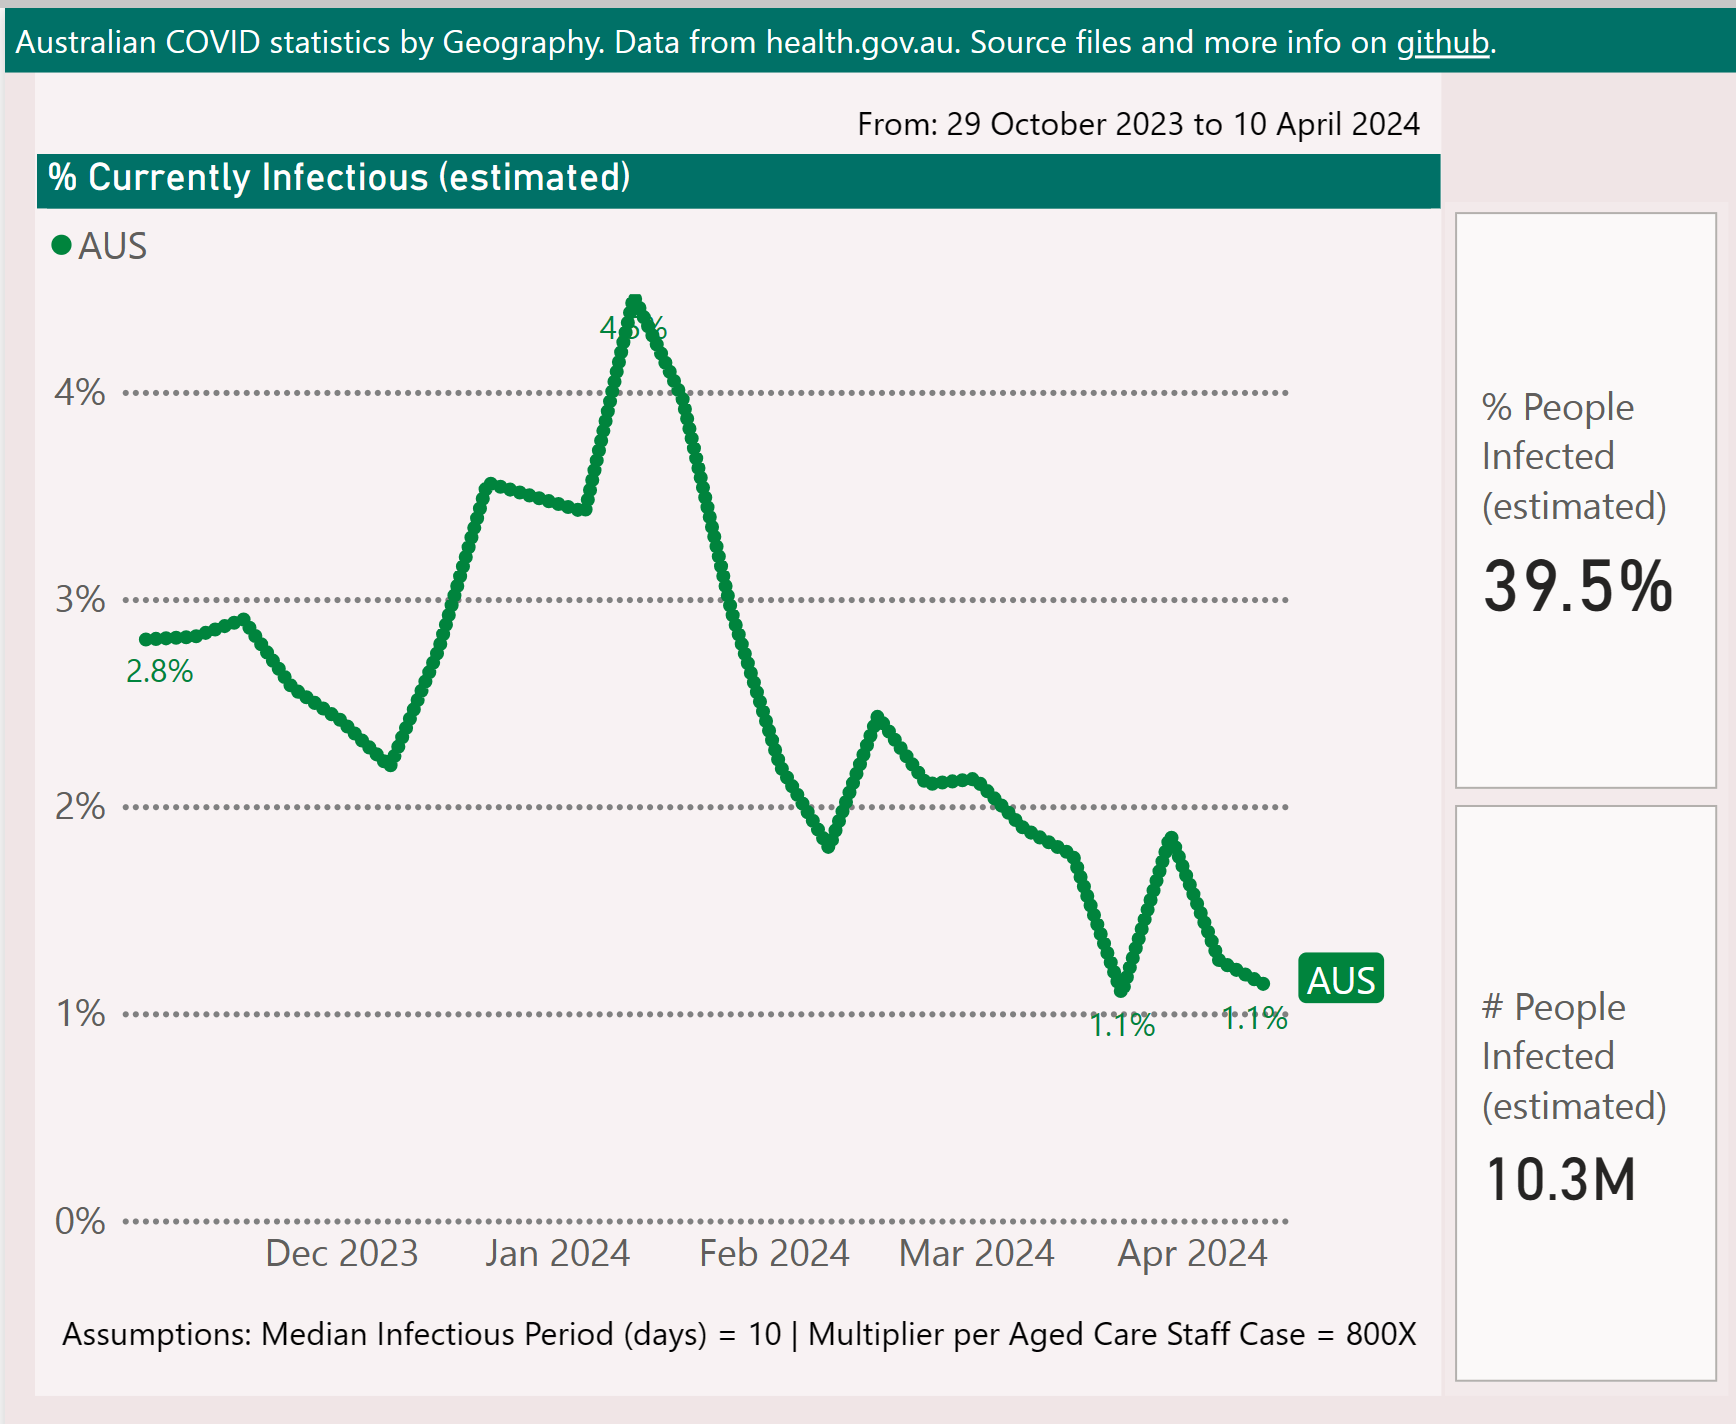
Task: Click the Jan 2024 axis label
Action: 558,1253
